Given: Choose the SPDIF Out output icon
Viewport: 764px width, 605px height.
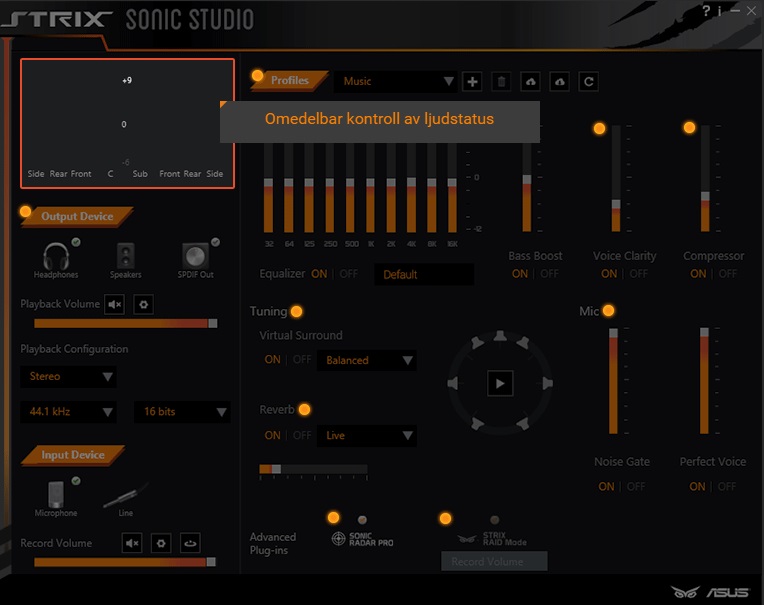Looking at the screenshot, I should point(196,256).
